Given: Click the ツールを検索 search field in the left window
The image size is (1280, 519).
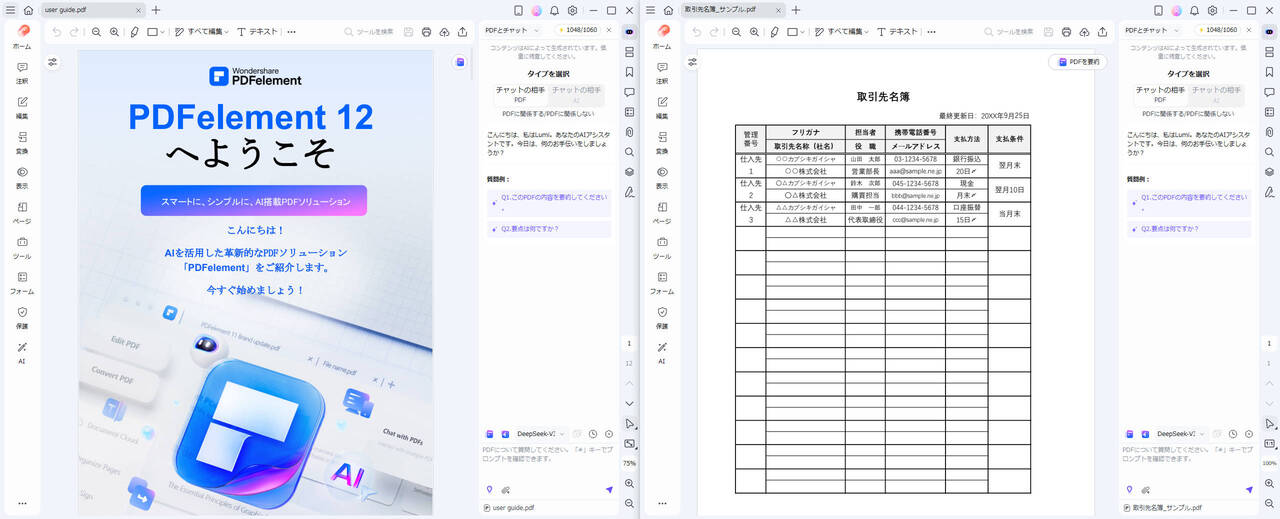Looking at the screenshot, I should point(370,32).
